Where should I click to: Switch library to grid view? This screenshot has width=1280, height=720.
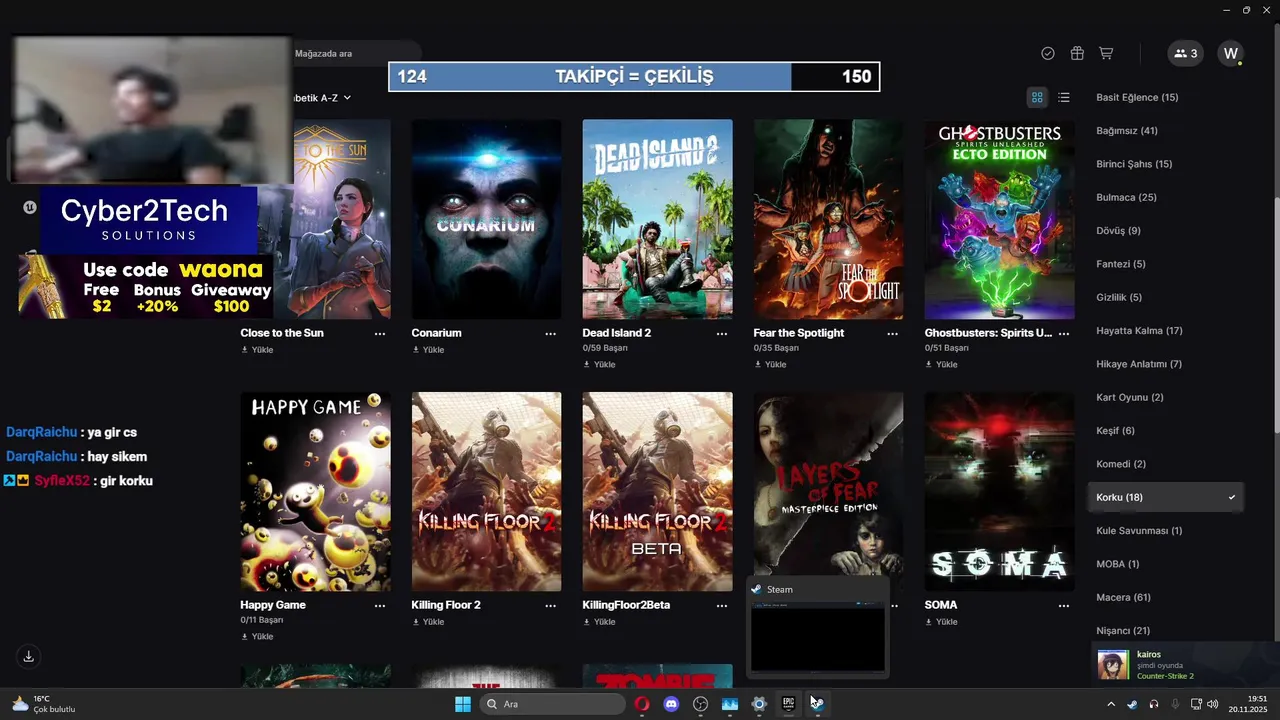1037,97
